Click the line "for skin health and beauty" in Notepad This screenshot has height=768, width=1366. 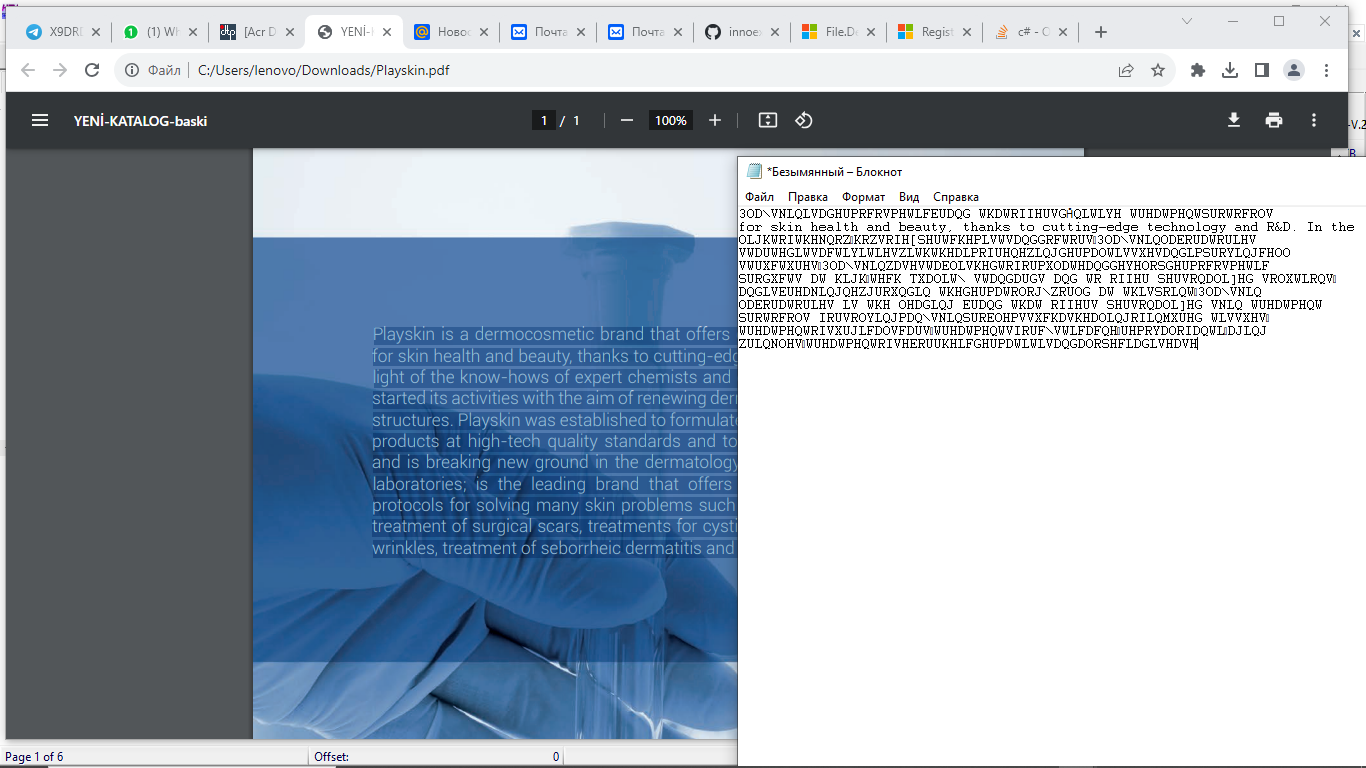1047,227
